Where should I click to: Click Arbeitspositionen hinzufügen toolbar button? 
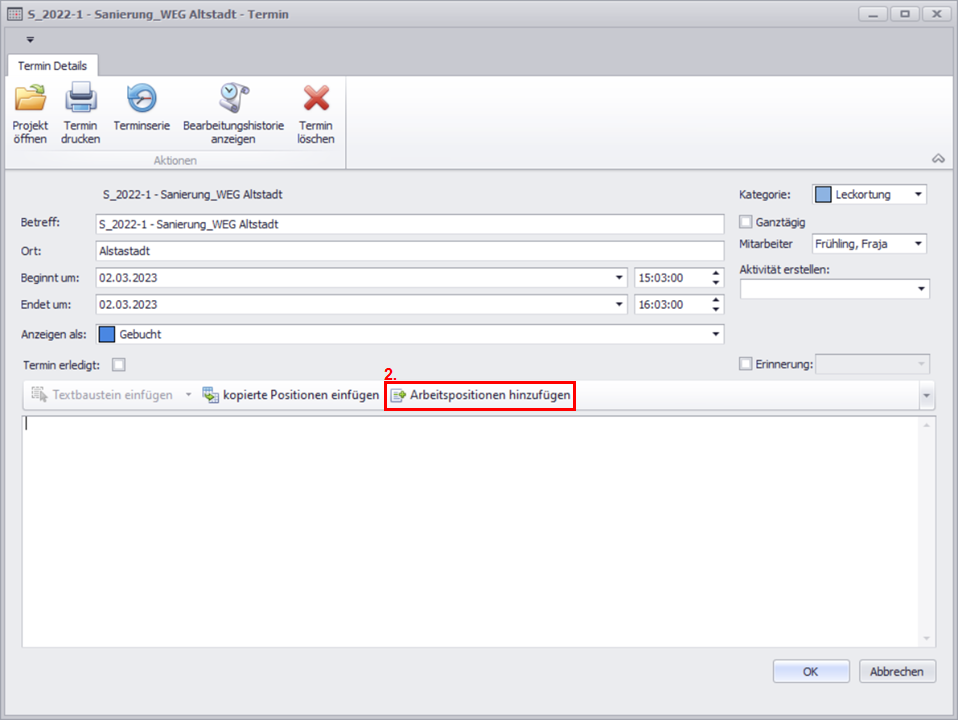pos(480,396)
